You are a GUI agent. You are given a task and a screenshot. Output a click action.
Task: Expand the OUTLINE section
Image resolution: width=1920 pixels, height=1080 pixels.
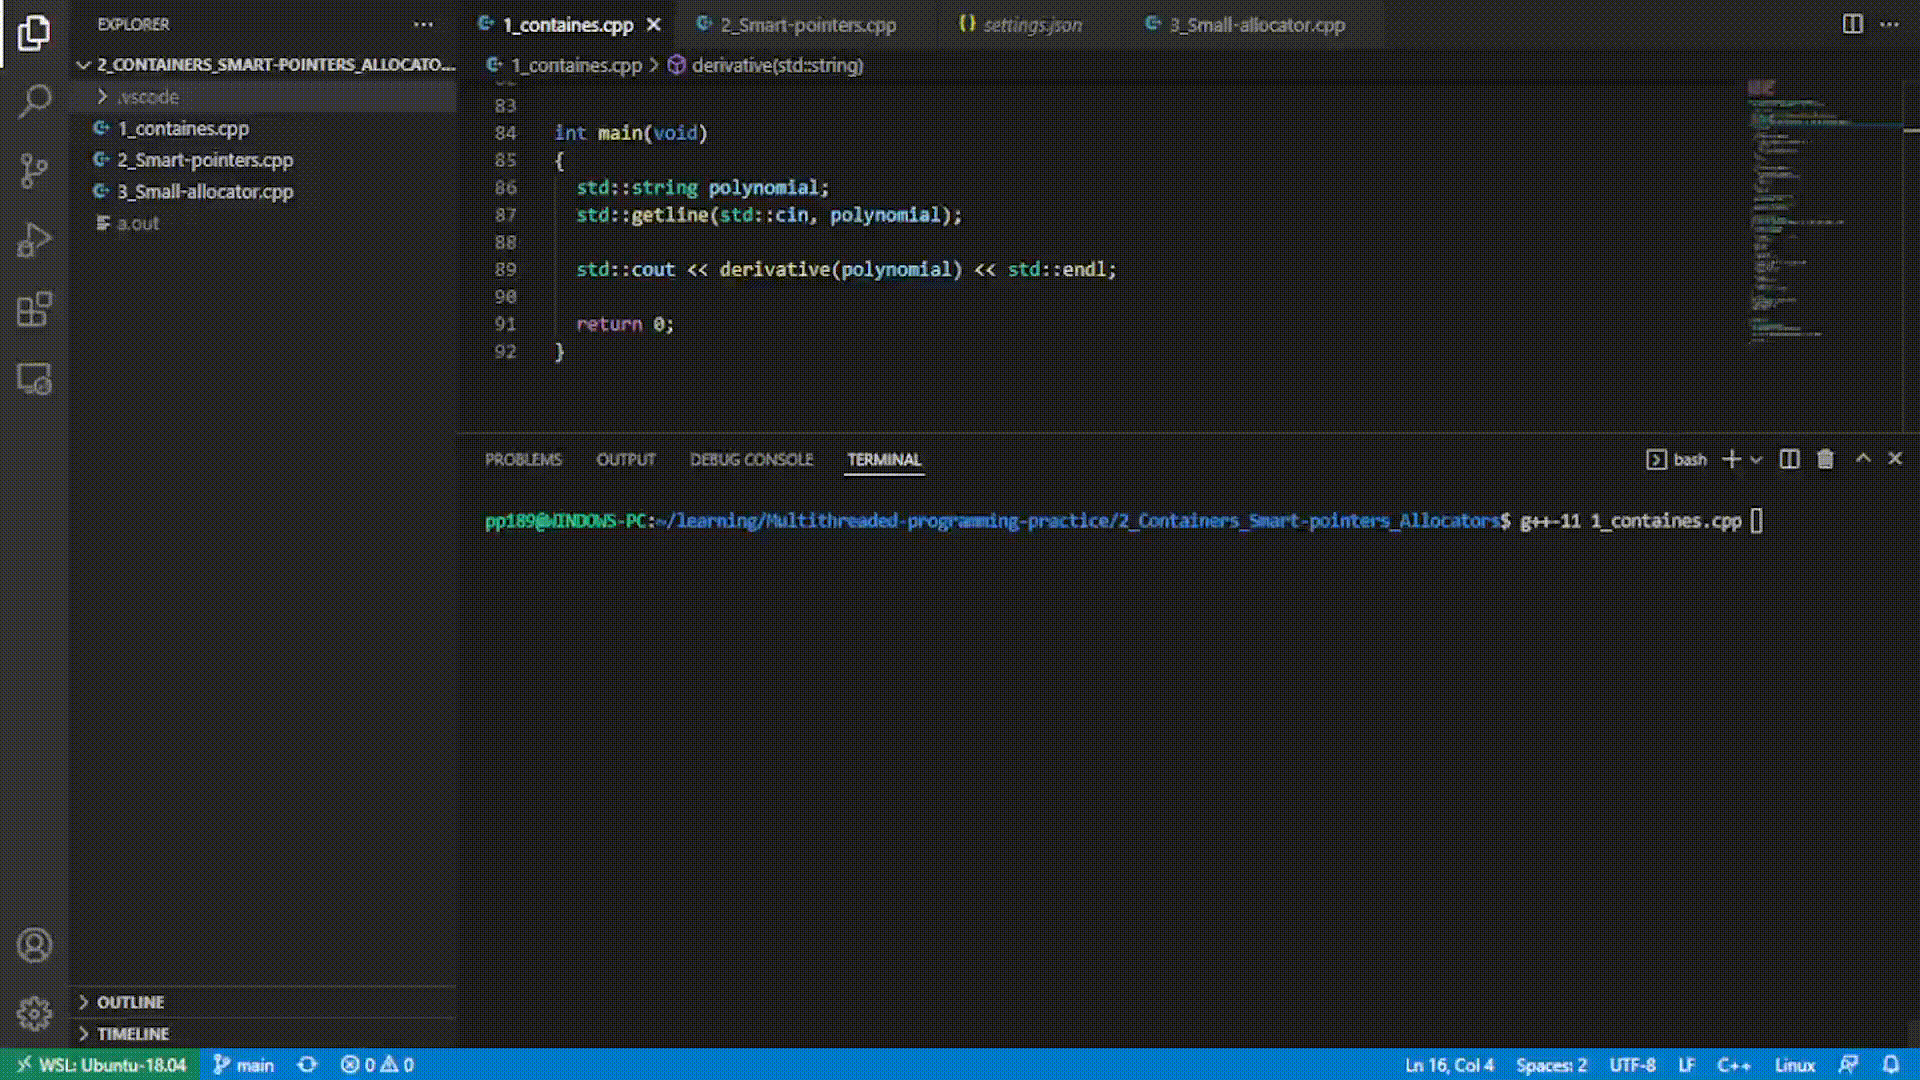coord(130,1002)
